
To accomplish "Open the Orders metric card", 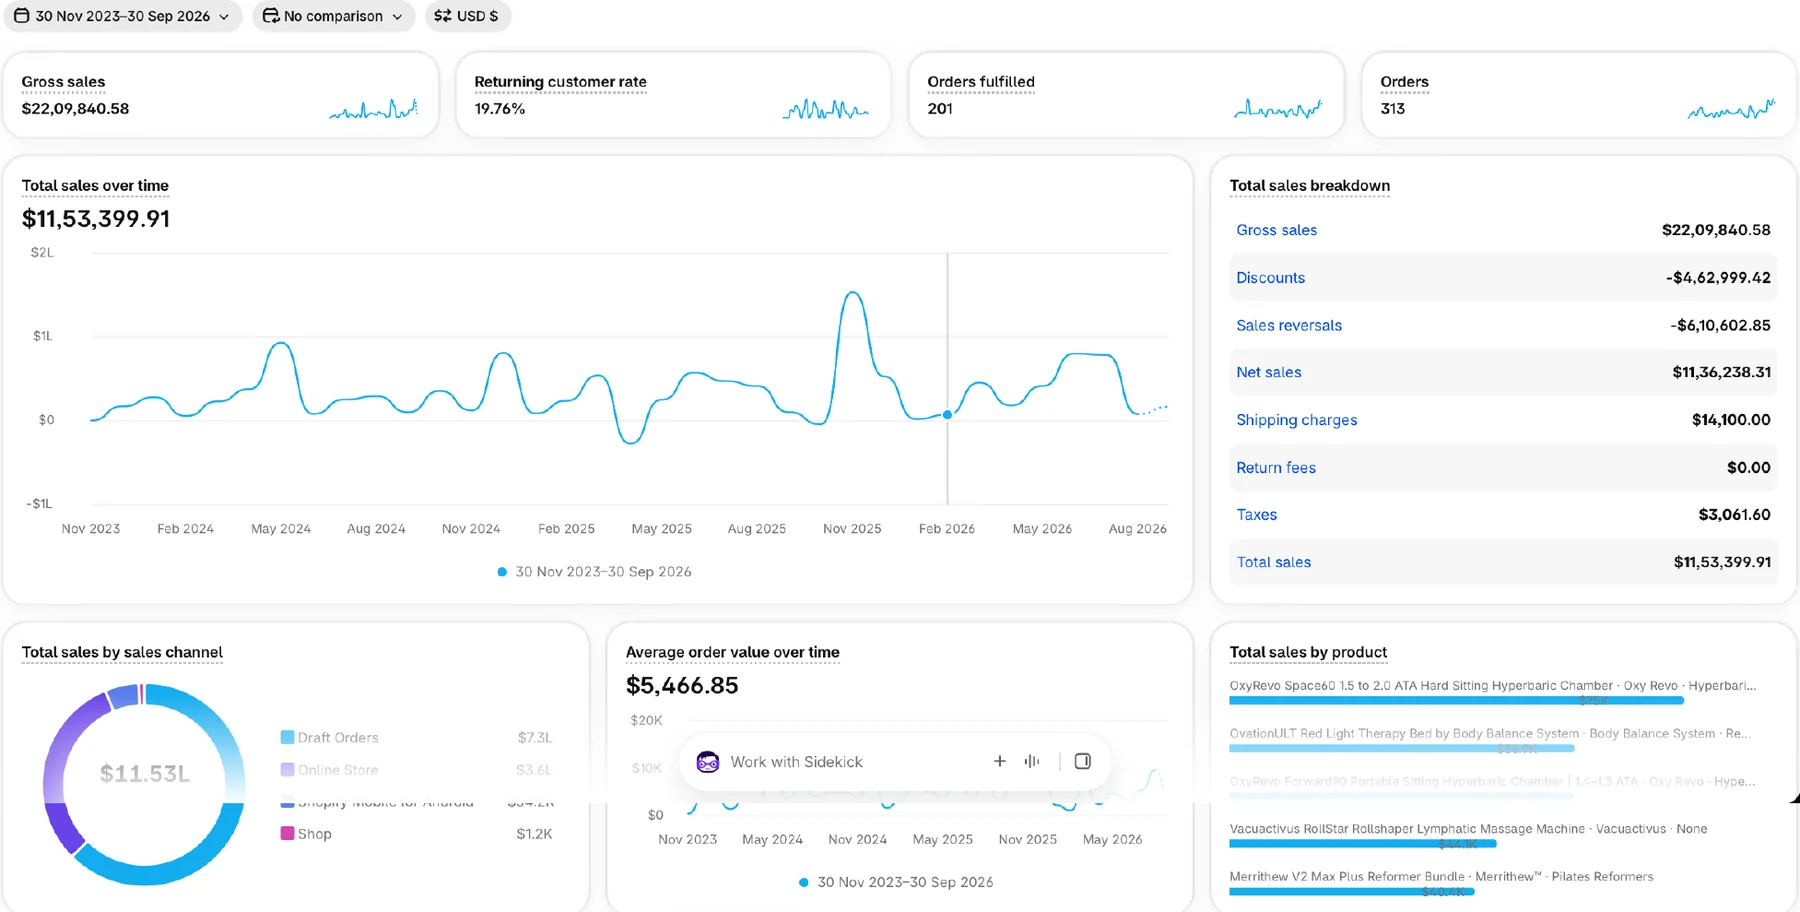I will 1580,95.
